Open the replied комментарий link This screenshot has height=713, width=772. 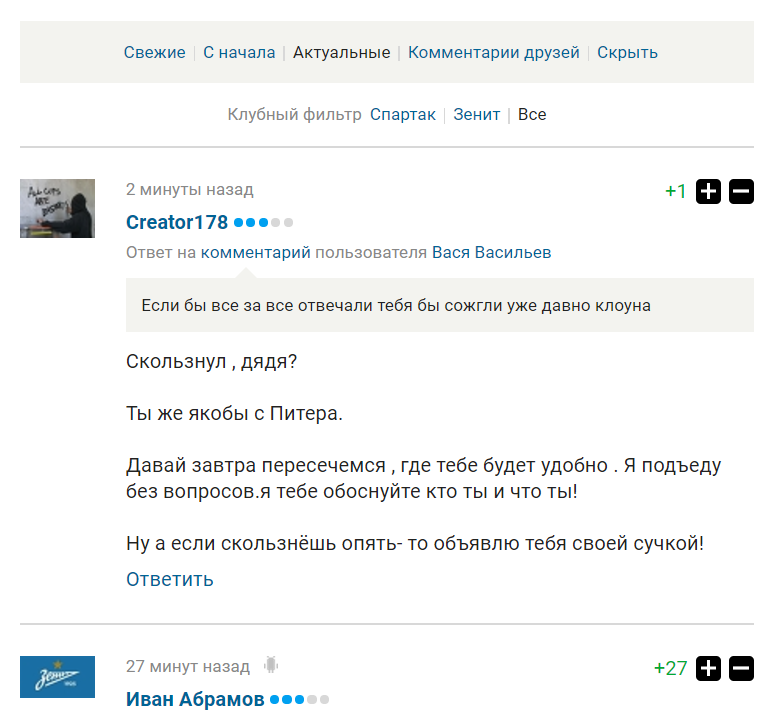coord(256,253)
